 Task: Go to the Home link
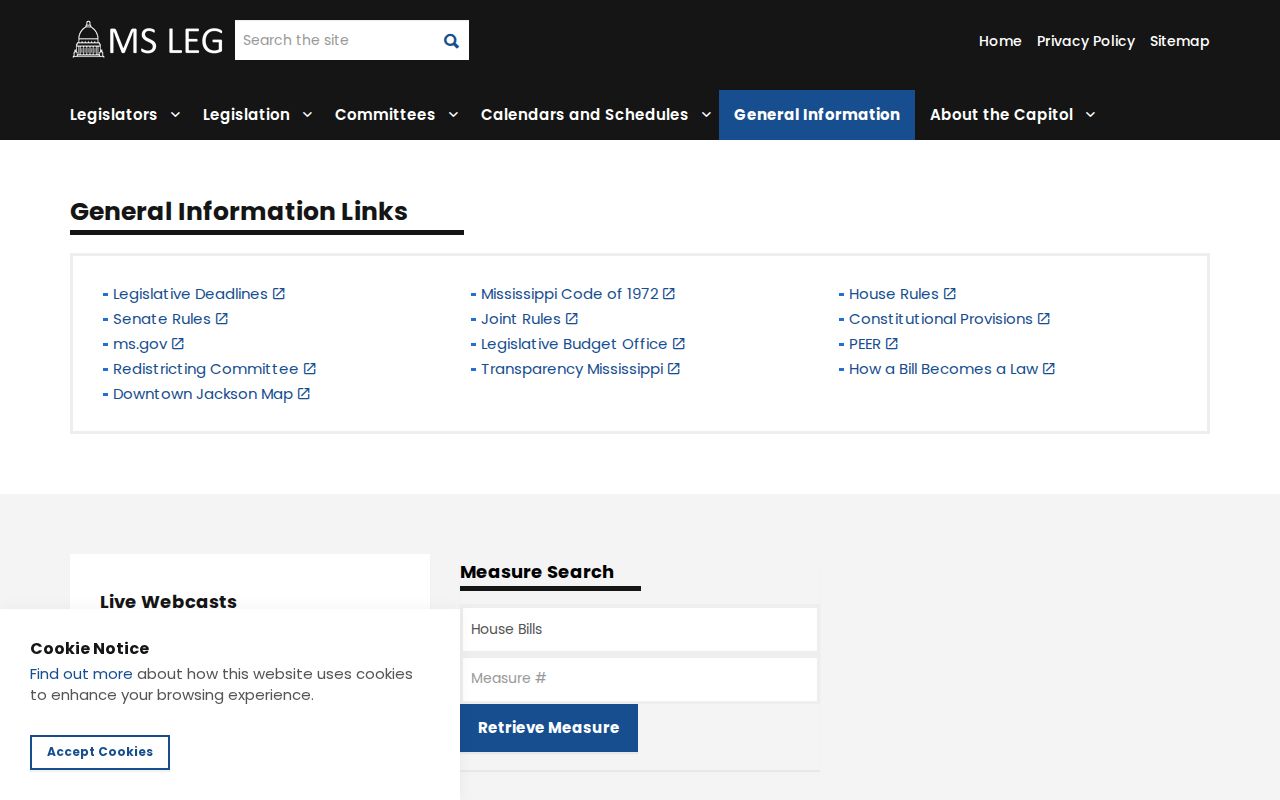(x=1000, y=41)
